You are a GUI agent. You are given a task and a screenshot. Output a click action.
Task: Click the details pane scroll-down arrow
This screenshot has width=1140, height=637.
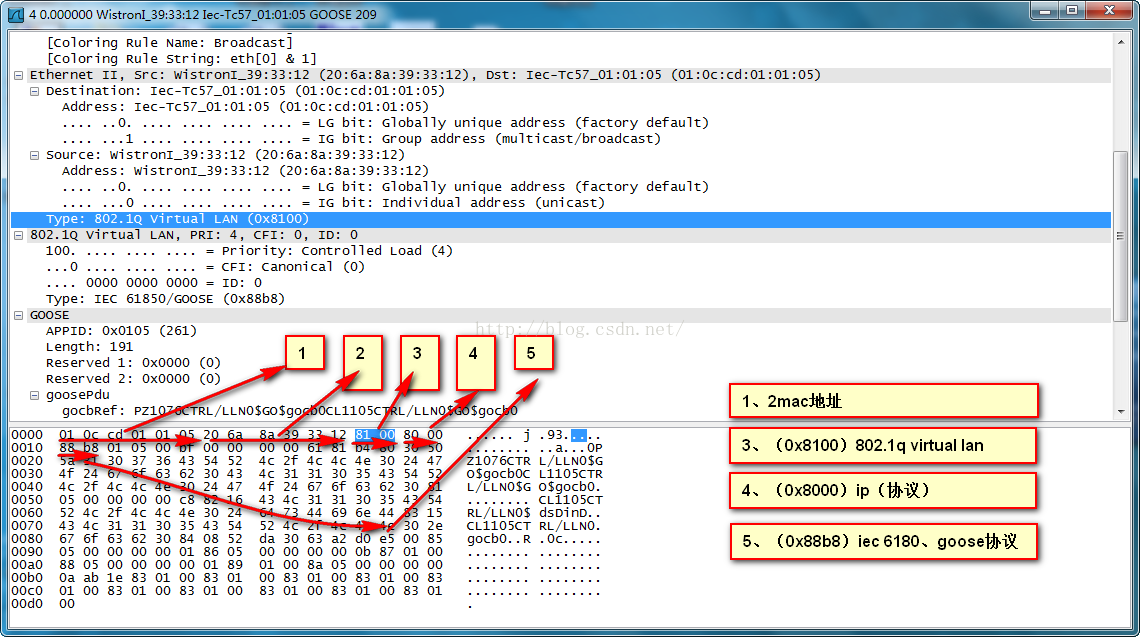click(1120, 411)
